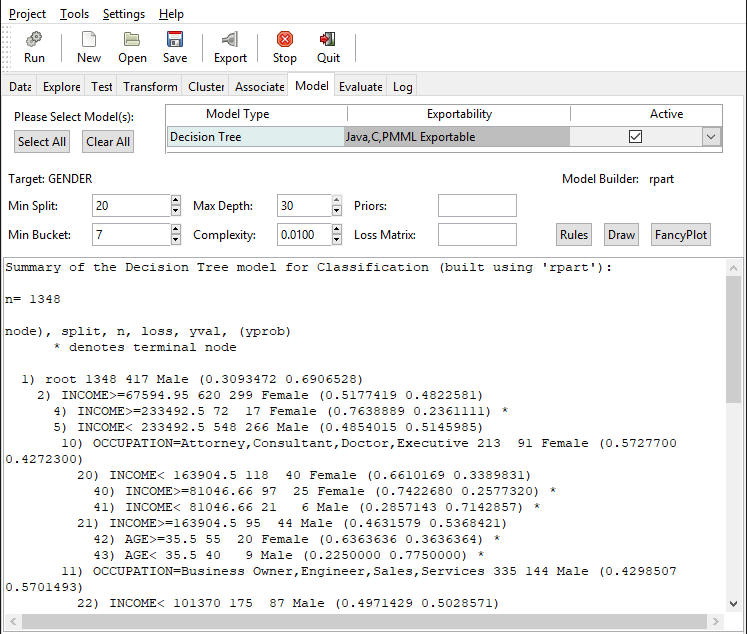
Task: Click the horizontal scrollbar thumb
Action: click(364, 621)
